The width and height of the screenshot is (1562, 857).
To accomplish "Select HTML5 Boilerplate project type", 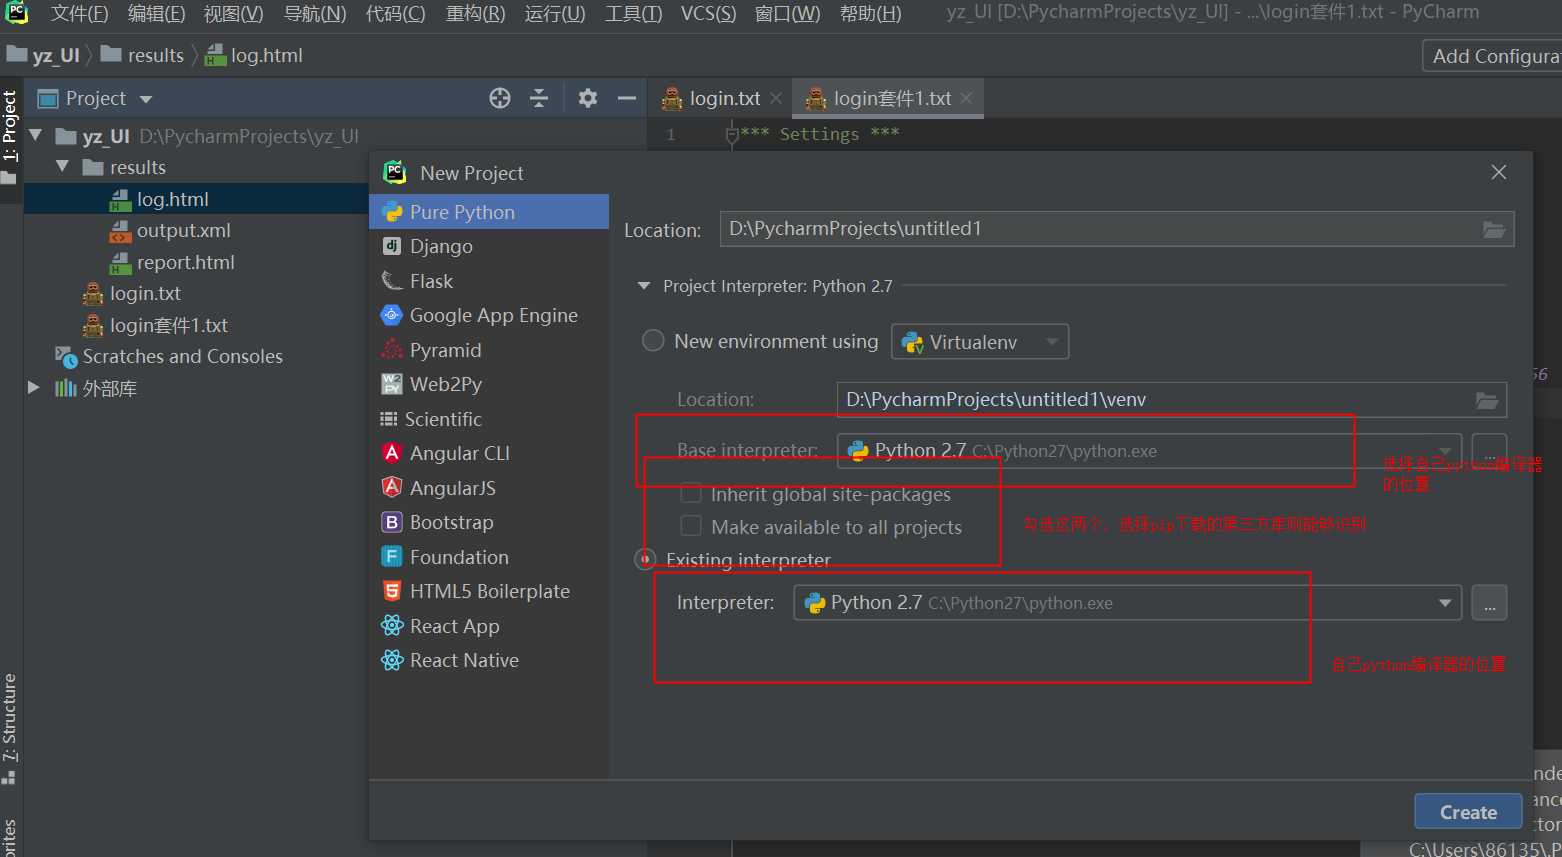I will point(489,591).
